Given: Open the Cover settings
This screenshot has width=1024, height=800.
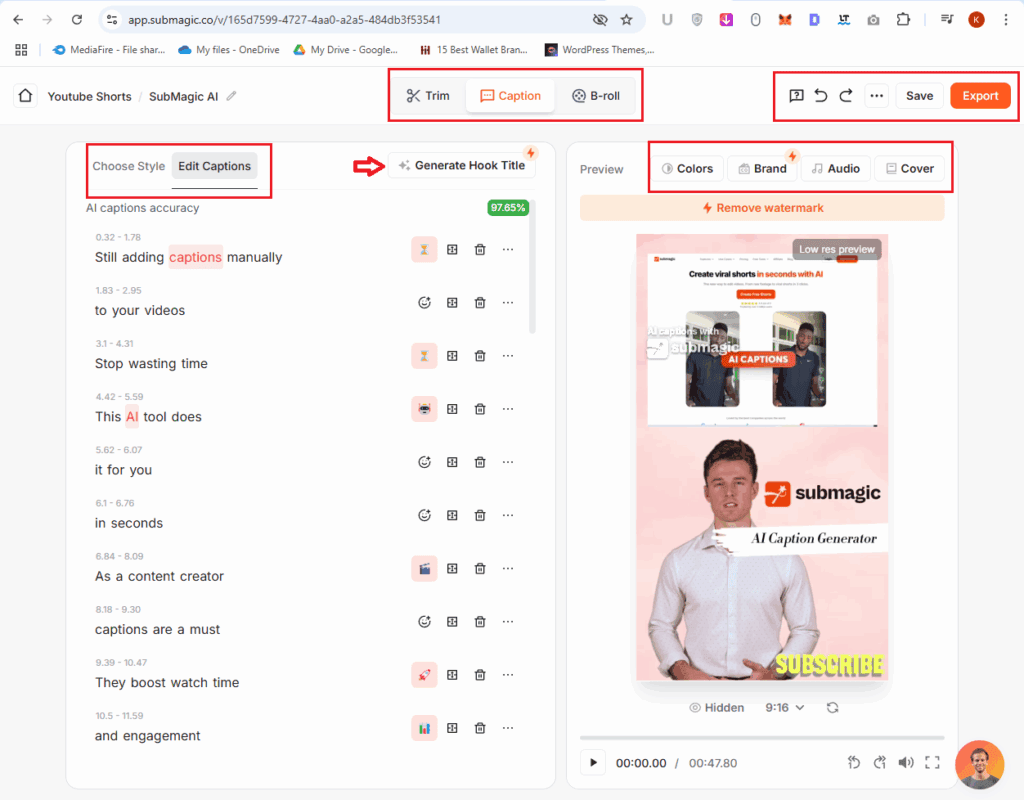Looking at the screenshot, I should [x=910, y=168].
